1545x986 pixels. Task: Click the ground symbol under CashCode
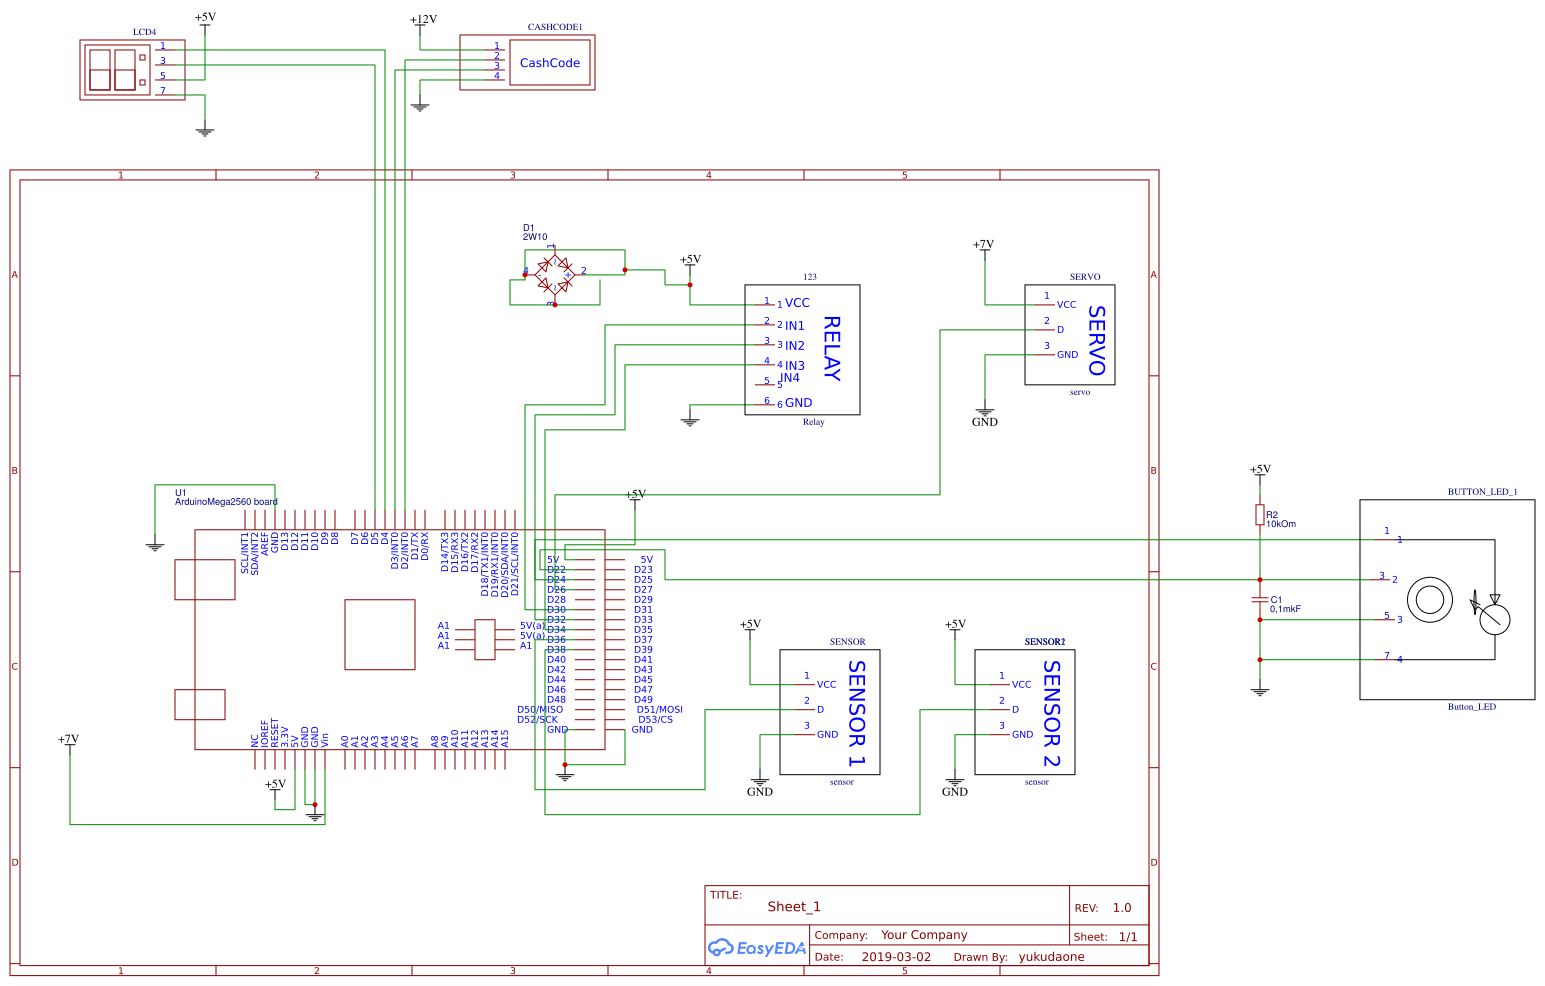click(x=420, y=106)
